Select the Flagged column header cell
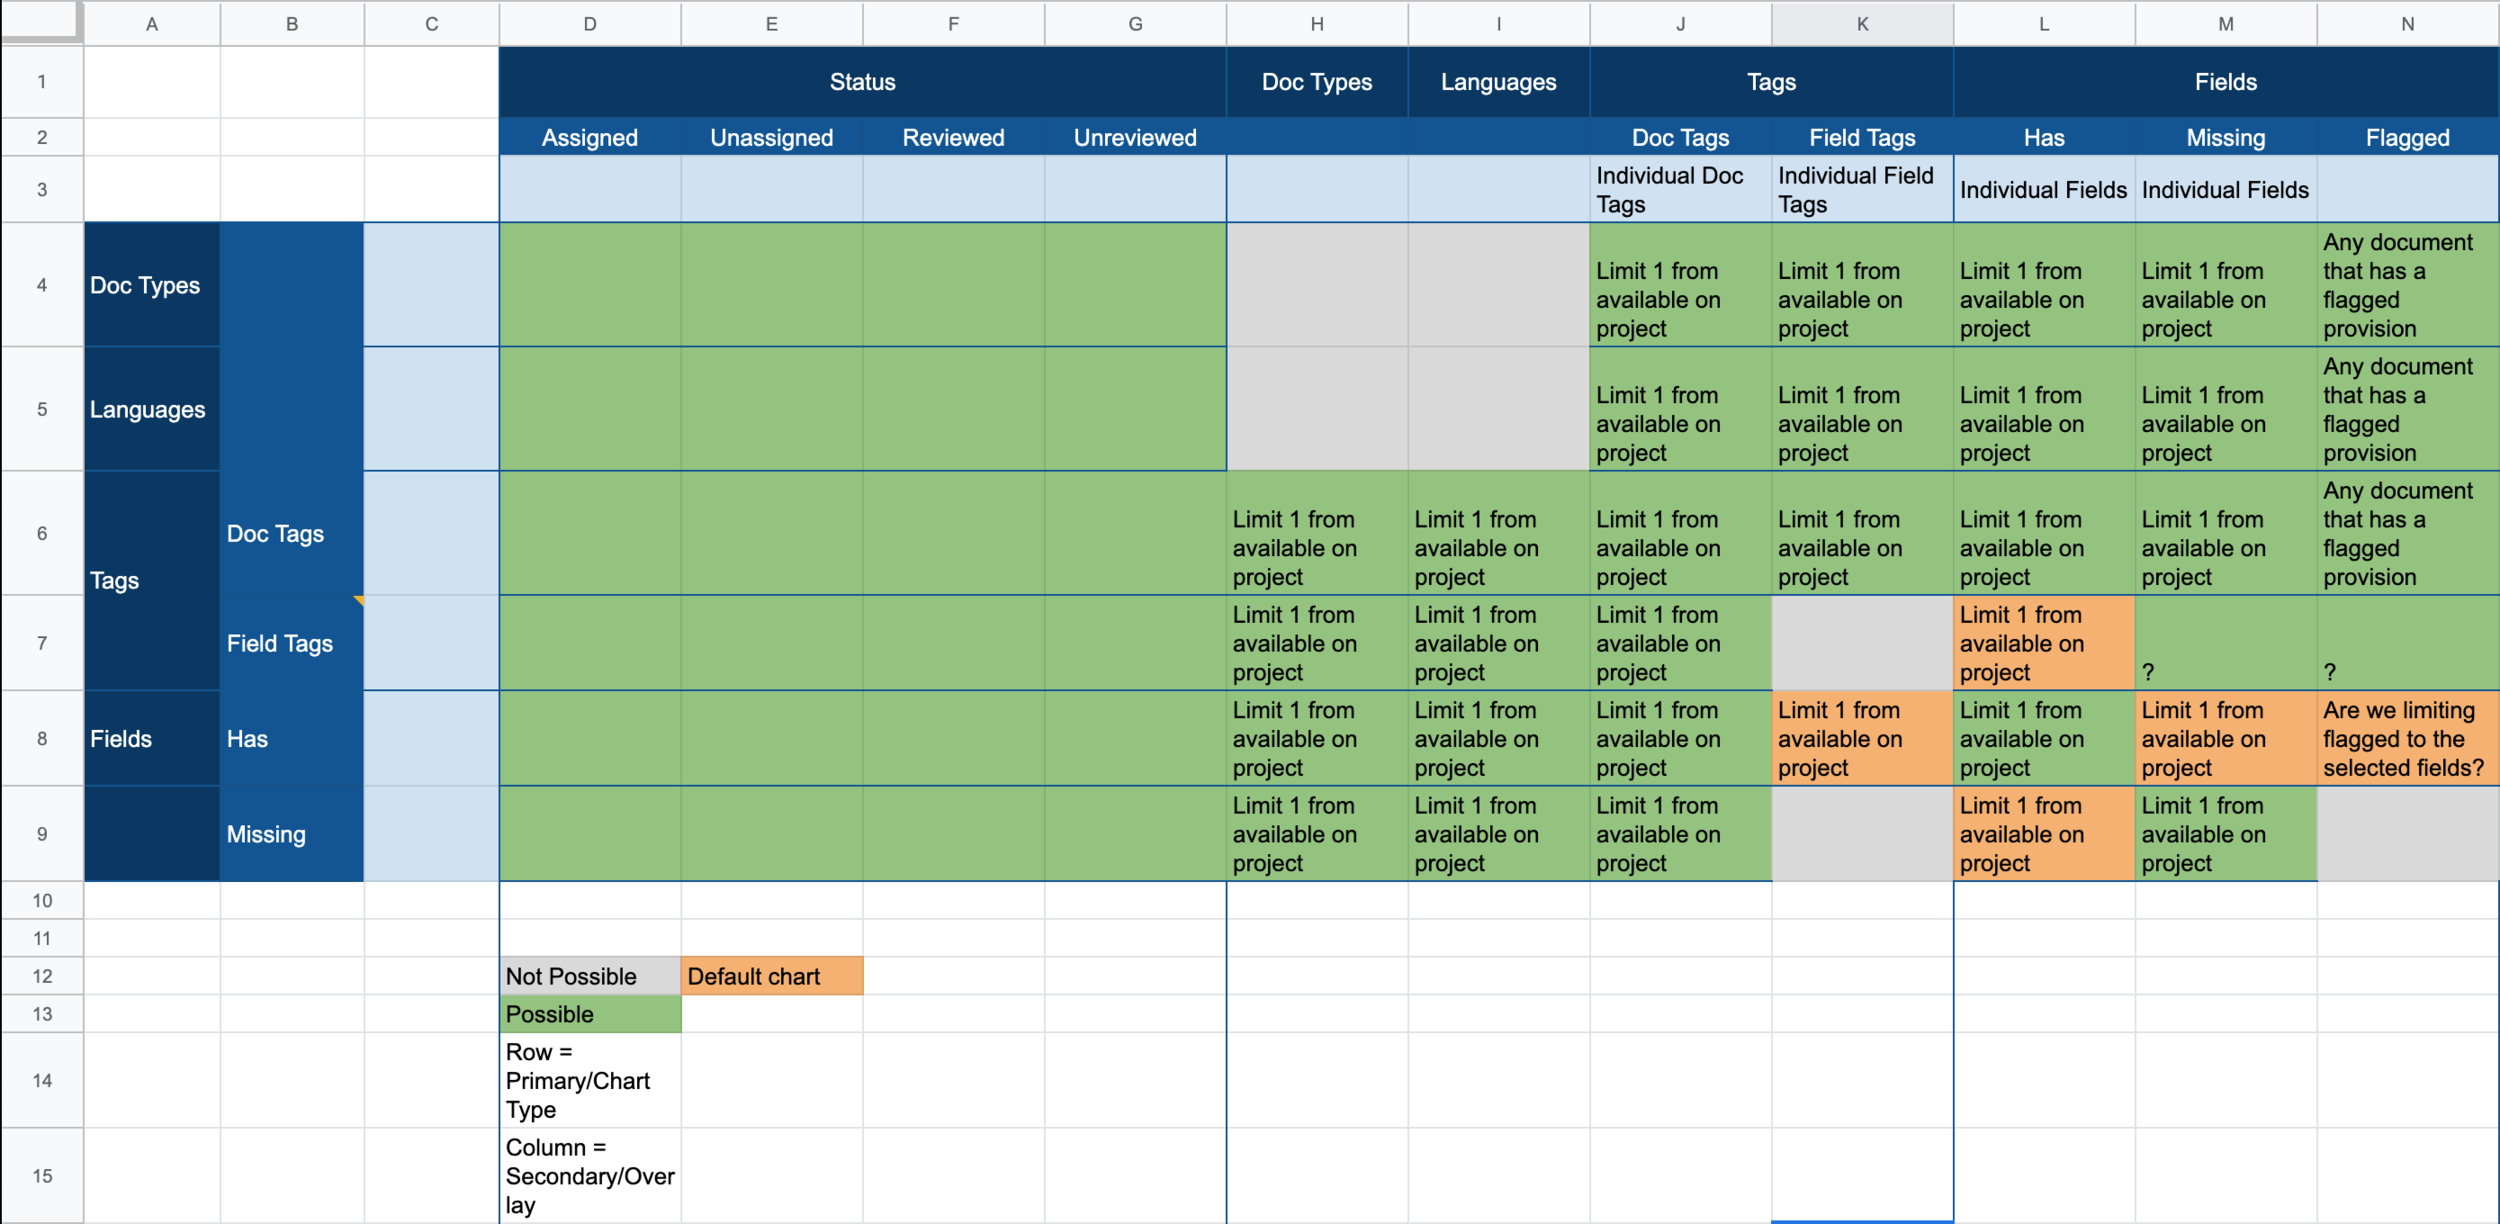 click(2407, 138)
